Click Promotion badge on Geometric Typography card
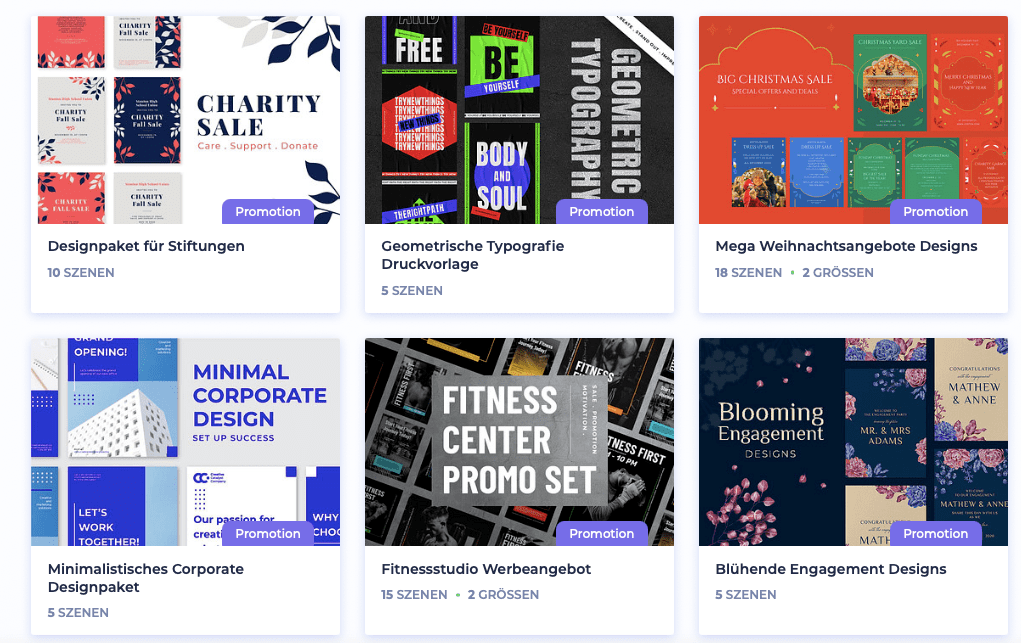The height and width of the screenshot is (643, 1021). coord(602,212)
